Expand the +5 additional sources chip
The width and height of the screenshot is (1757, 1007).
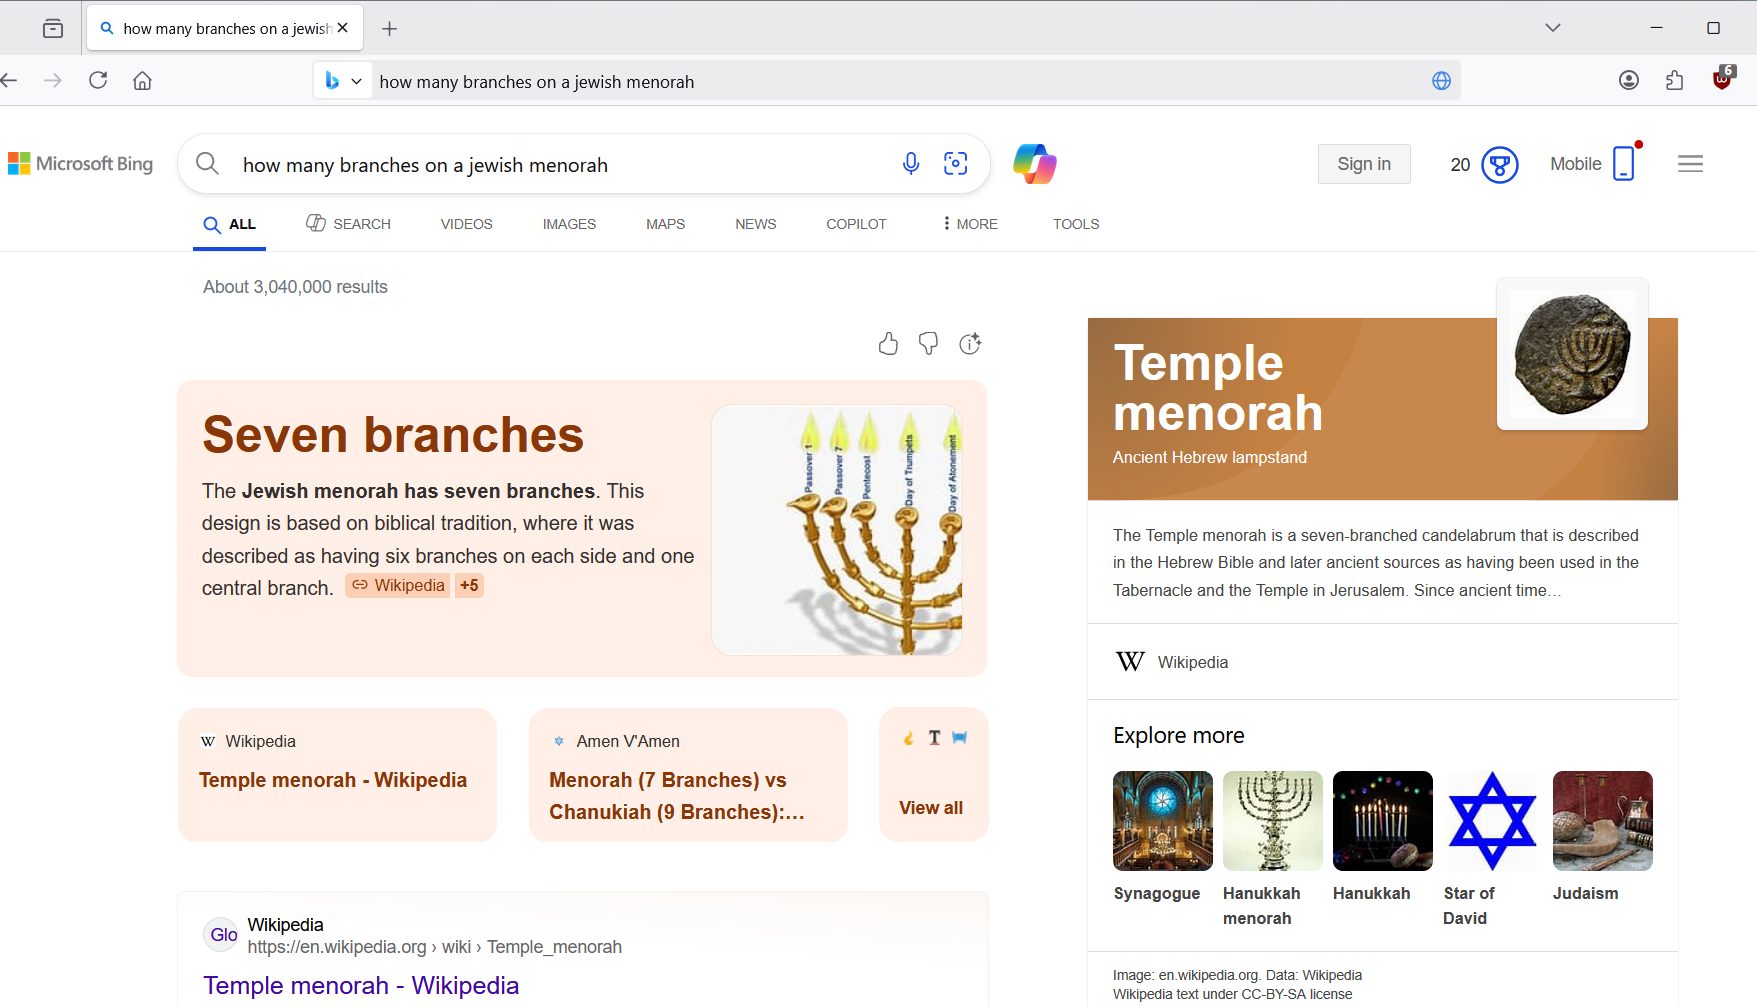469,585
